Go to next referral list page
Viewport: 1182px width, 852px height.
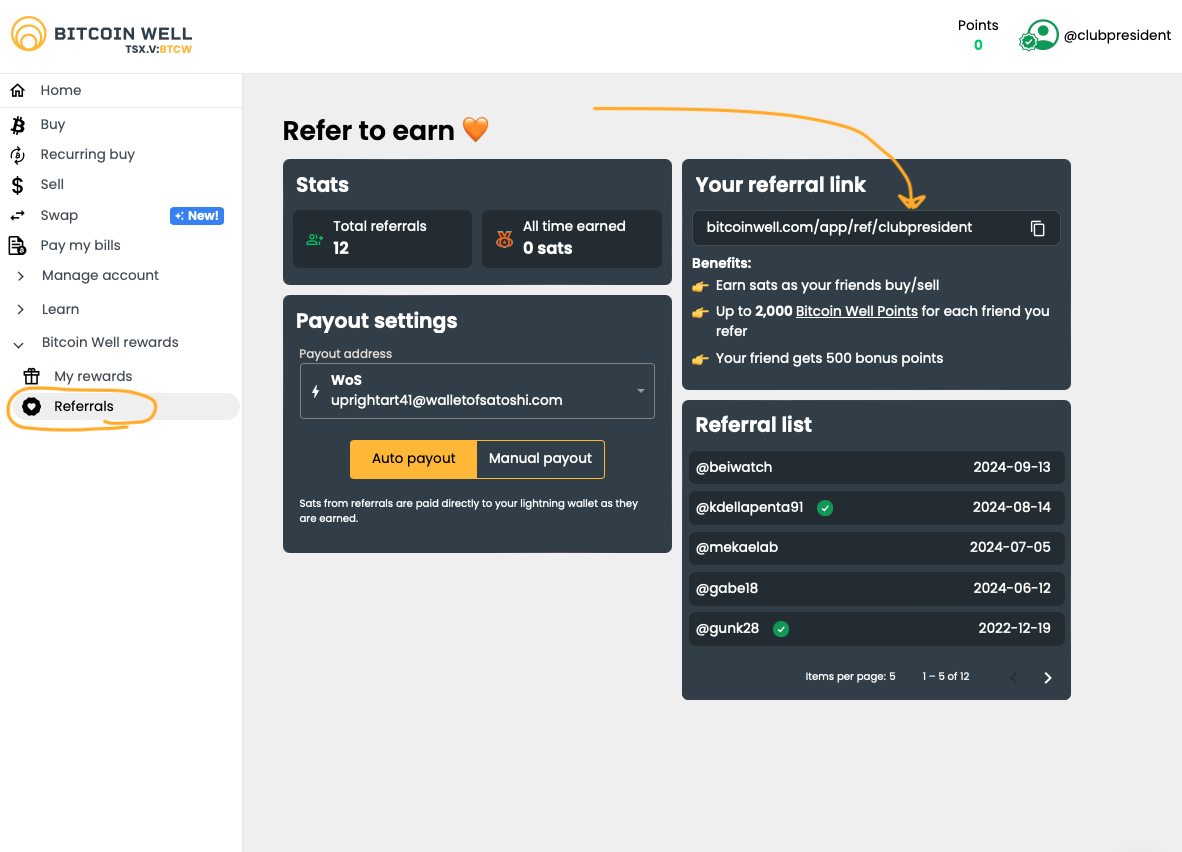click(1047, 678)
